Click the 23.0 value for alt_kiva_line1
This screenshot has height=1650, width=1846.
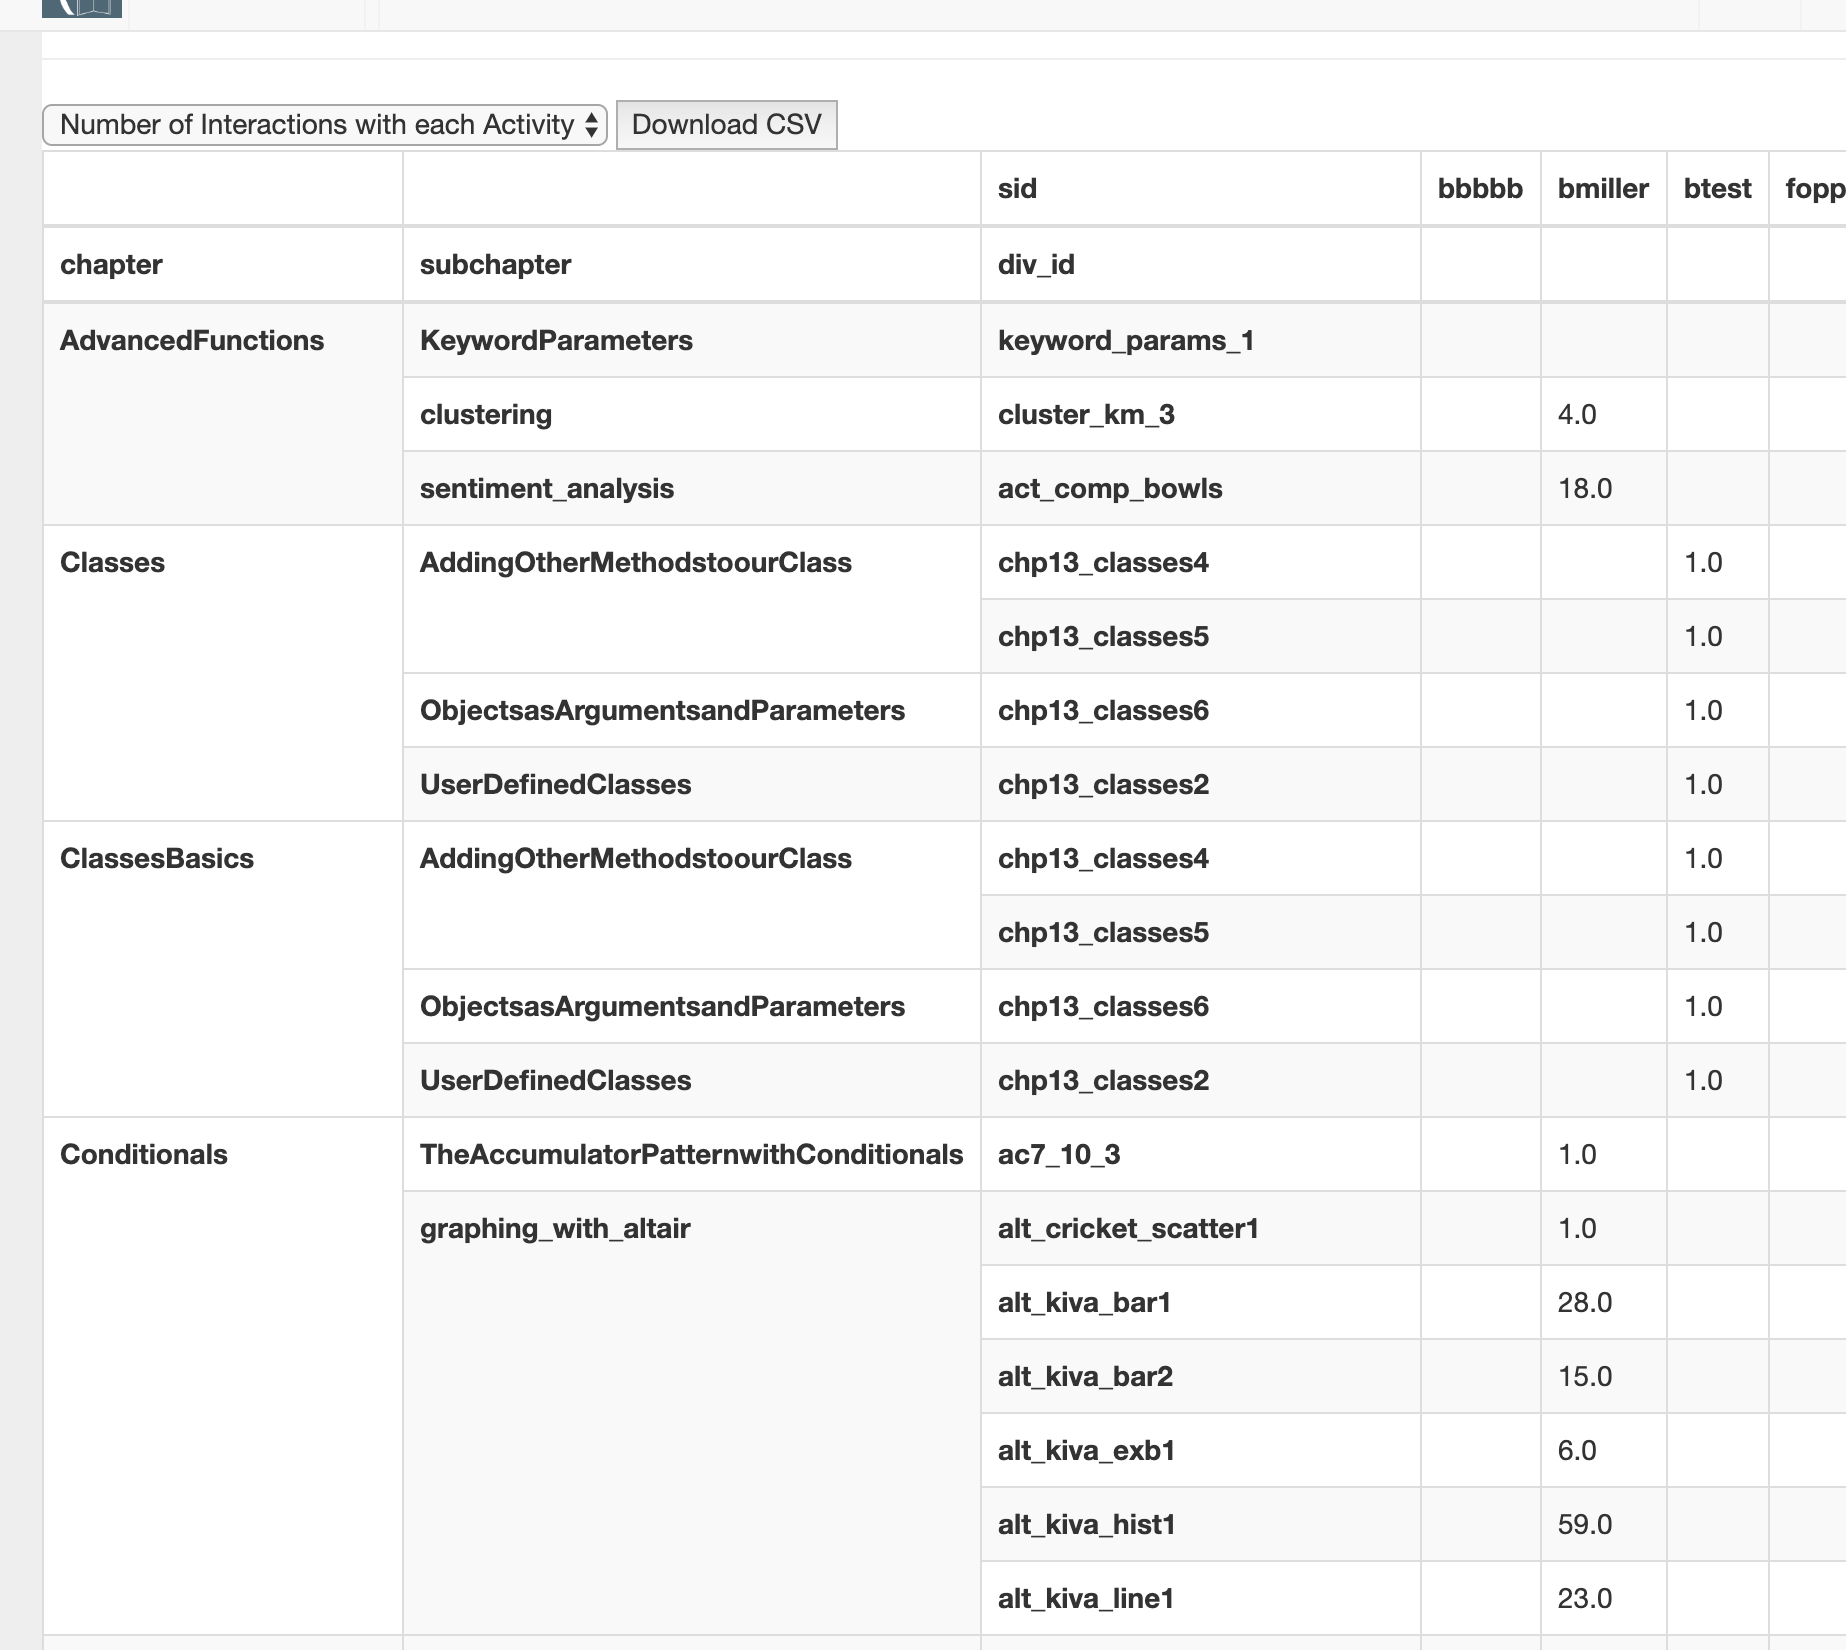[1604, 1598]
